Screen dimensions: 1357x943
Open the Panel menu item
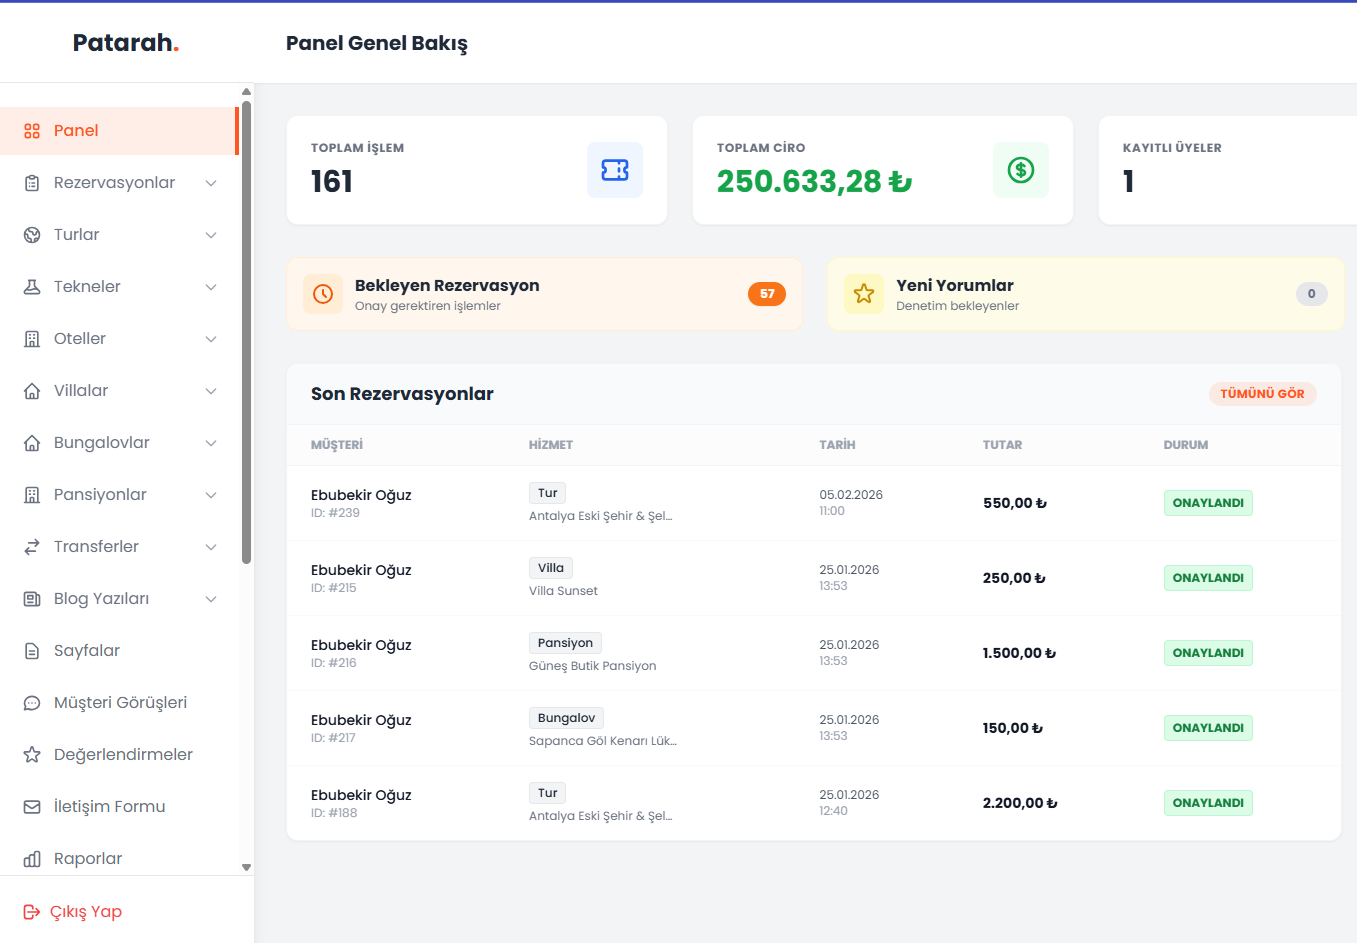[x=76, y=131]
